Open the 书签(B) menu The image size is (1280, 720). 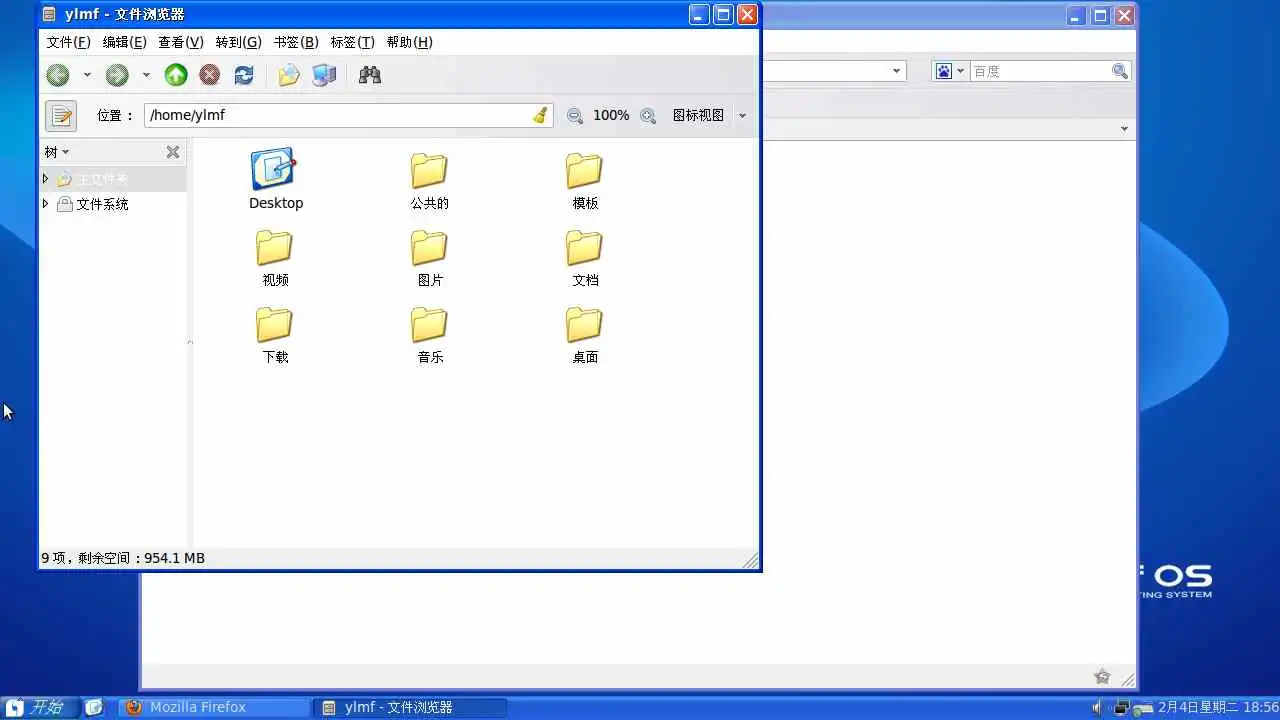(x=296, y=42)
